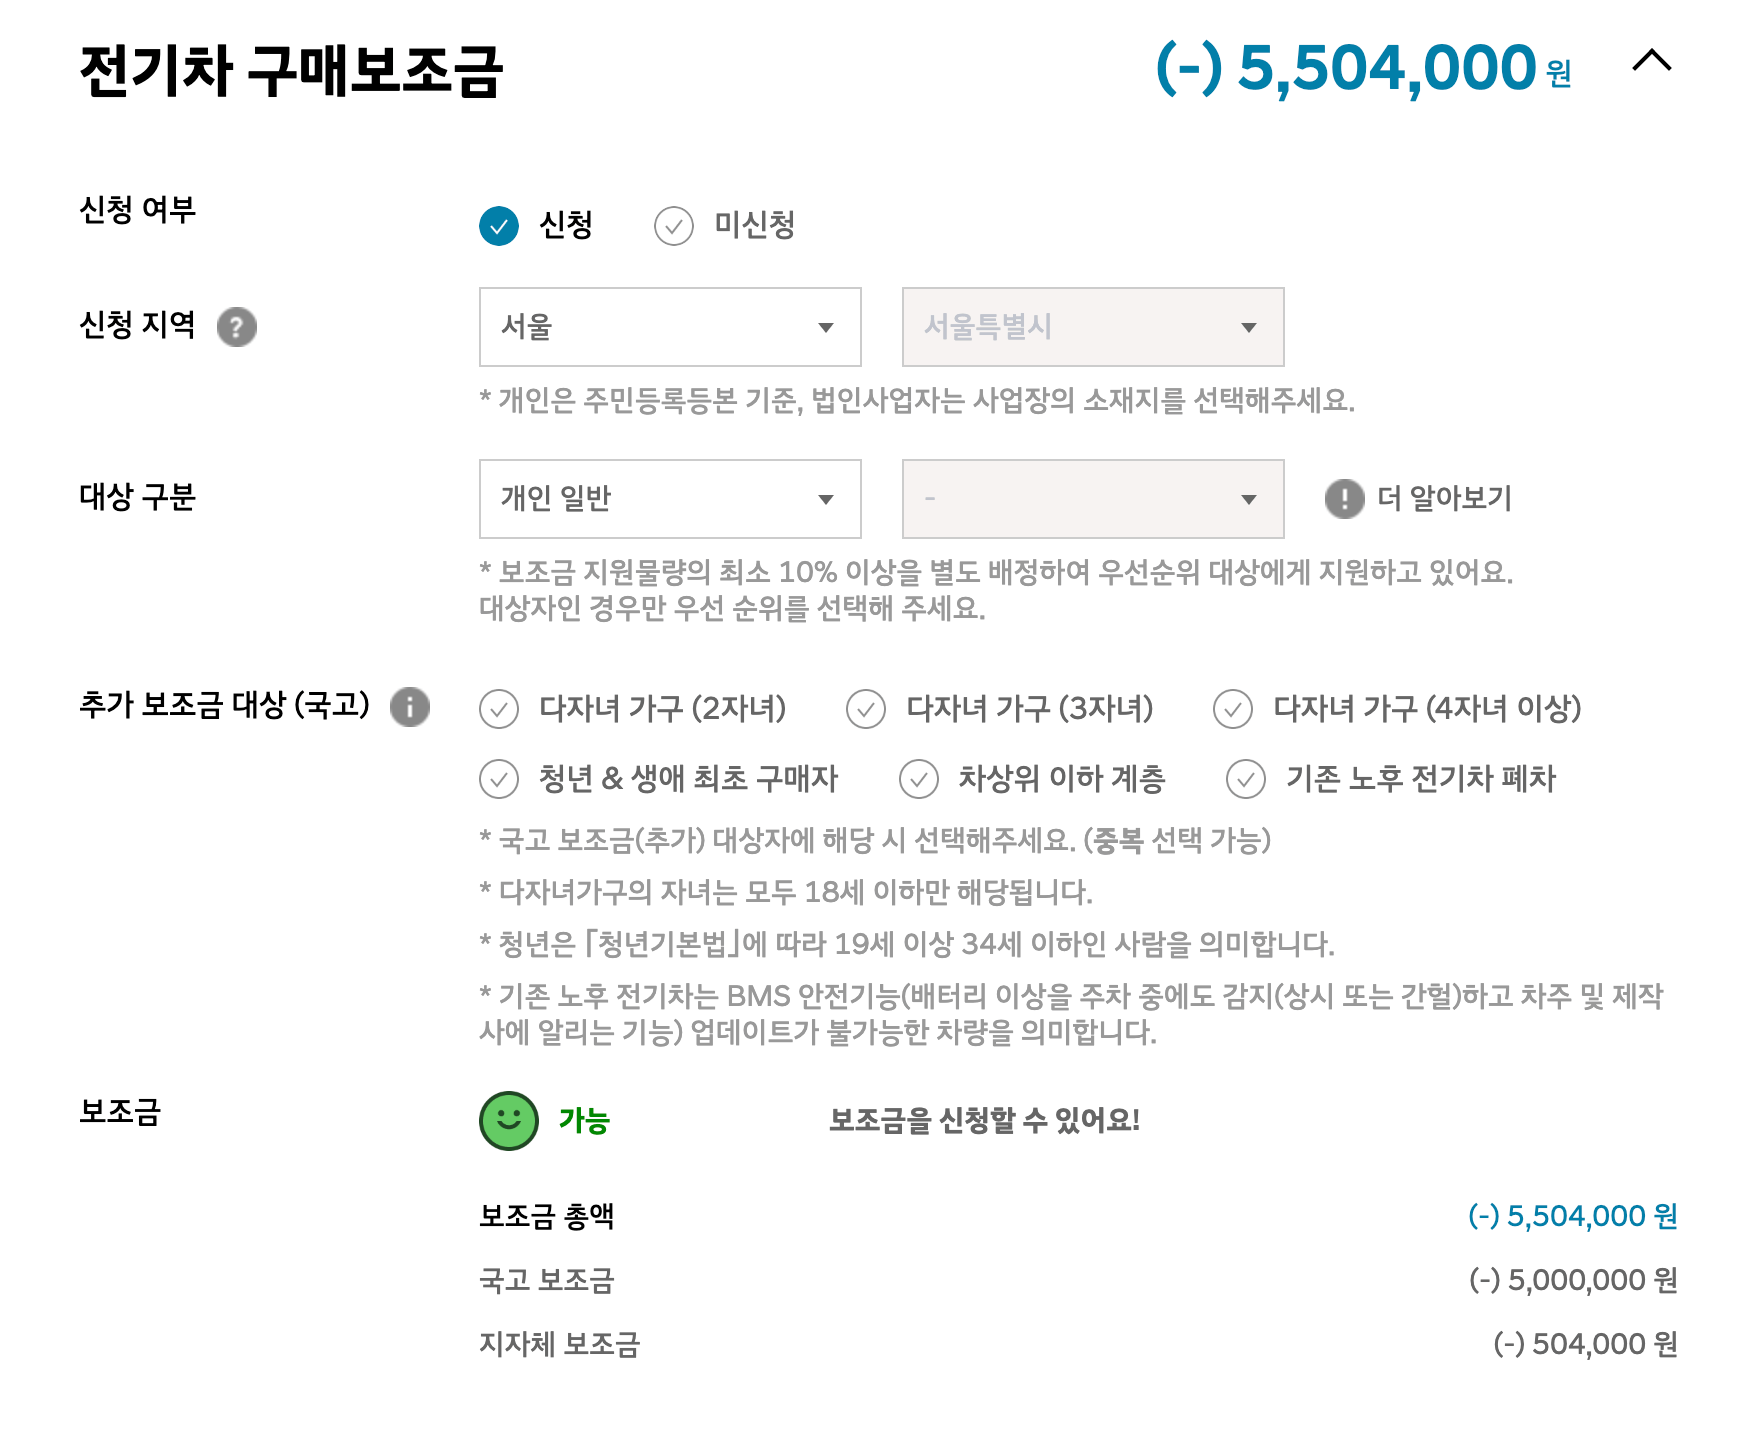Collapse the 전기차 구매보조금 section with the chevron
The width and height of the screenshot is (1738, 1440).
pos(1654,62)
